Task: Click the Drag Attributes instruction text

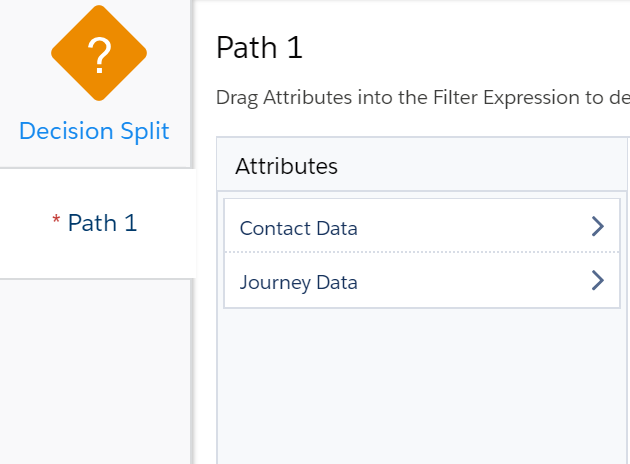Action: tap(423, 98)
